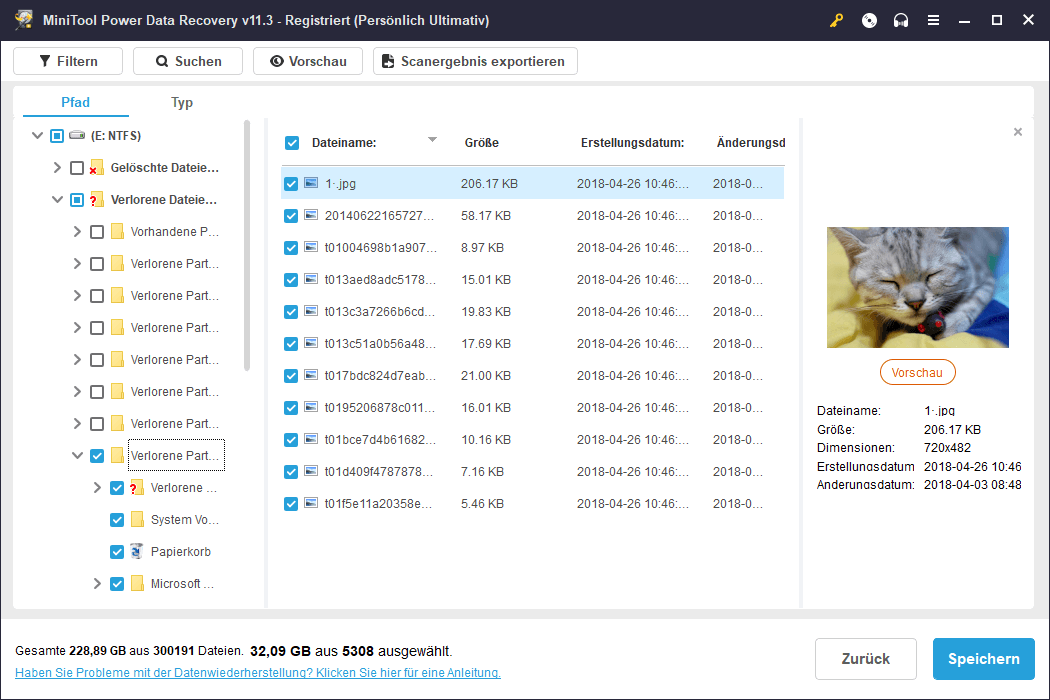Image resolution: width=1050 pixels, height=700 pixels.
Task: Click the Suchen magnifier icon
Action: pos(161,61)
